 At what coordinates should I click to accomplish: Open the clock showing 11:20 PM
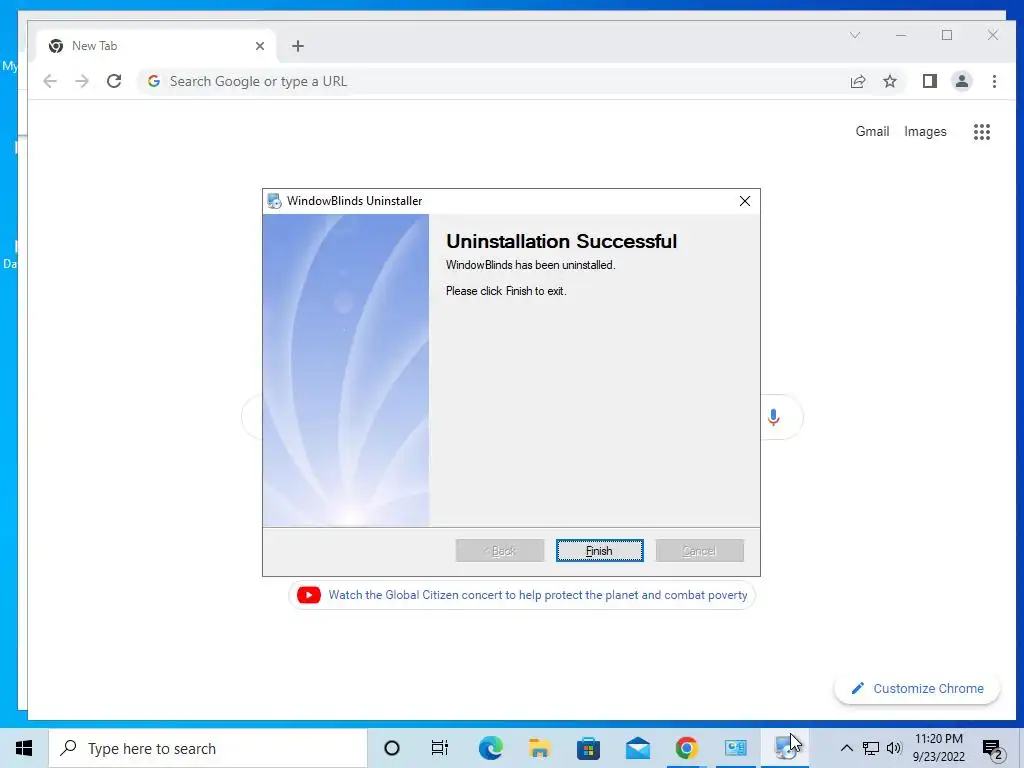938,748
